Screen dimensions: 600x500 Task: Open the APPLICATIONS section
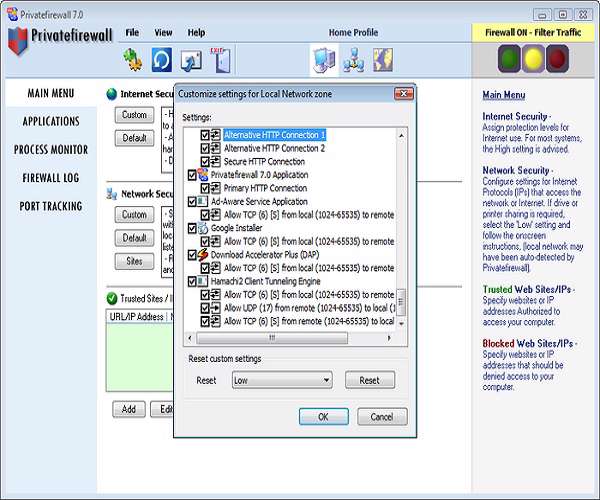pos(51,121)
